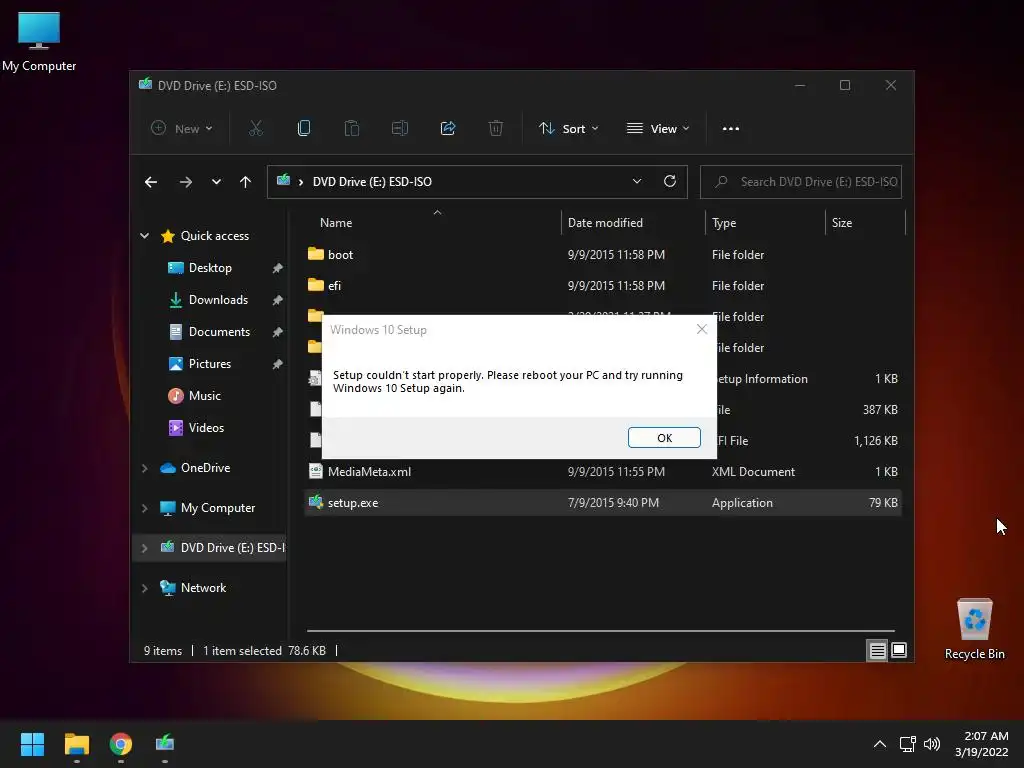1024x768 pixels.
Task: Open the Windows Start menu
Action: pyautogui.click(x=32, y=744)
